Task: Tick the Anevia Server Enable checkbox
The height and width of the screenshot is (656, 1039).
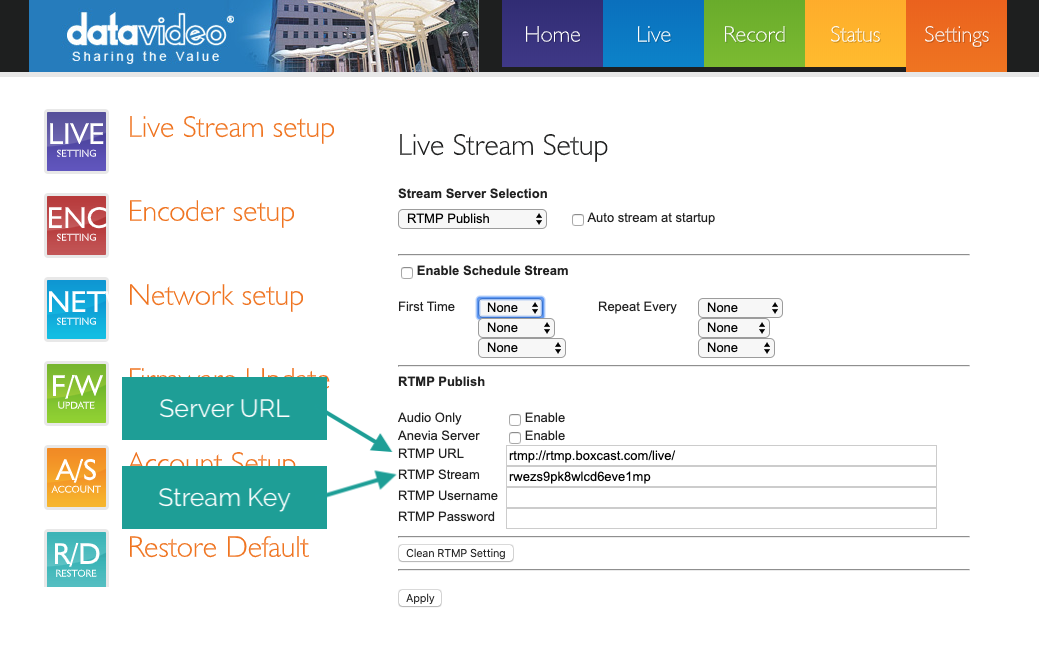Action: click(515, 437)
